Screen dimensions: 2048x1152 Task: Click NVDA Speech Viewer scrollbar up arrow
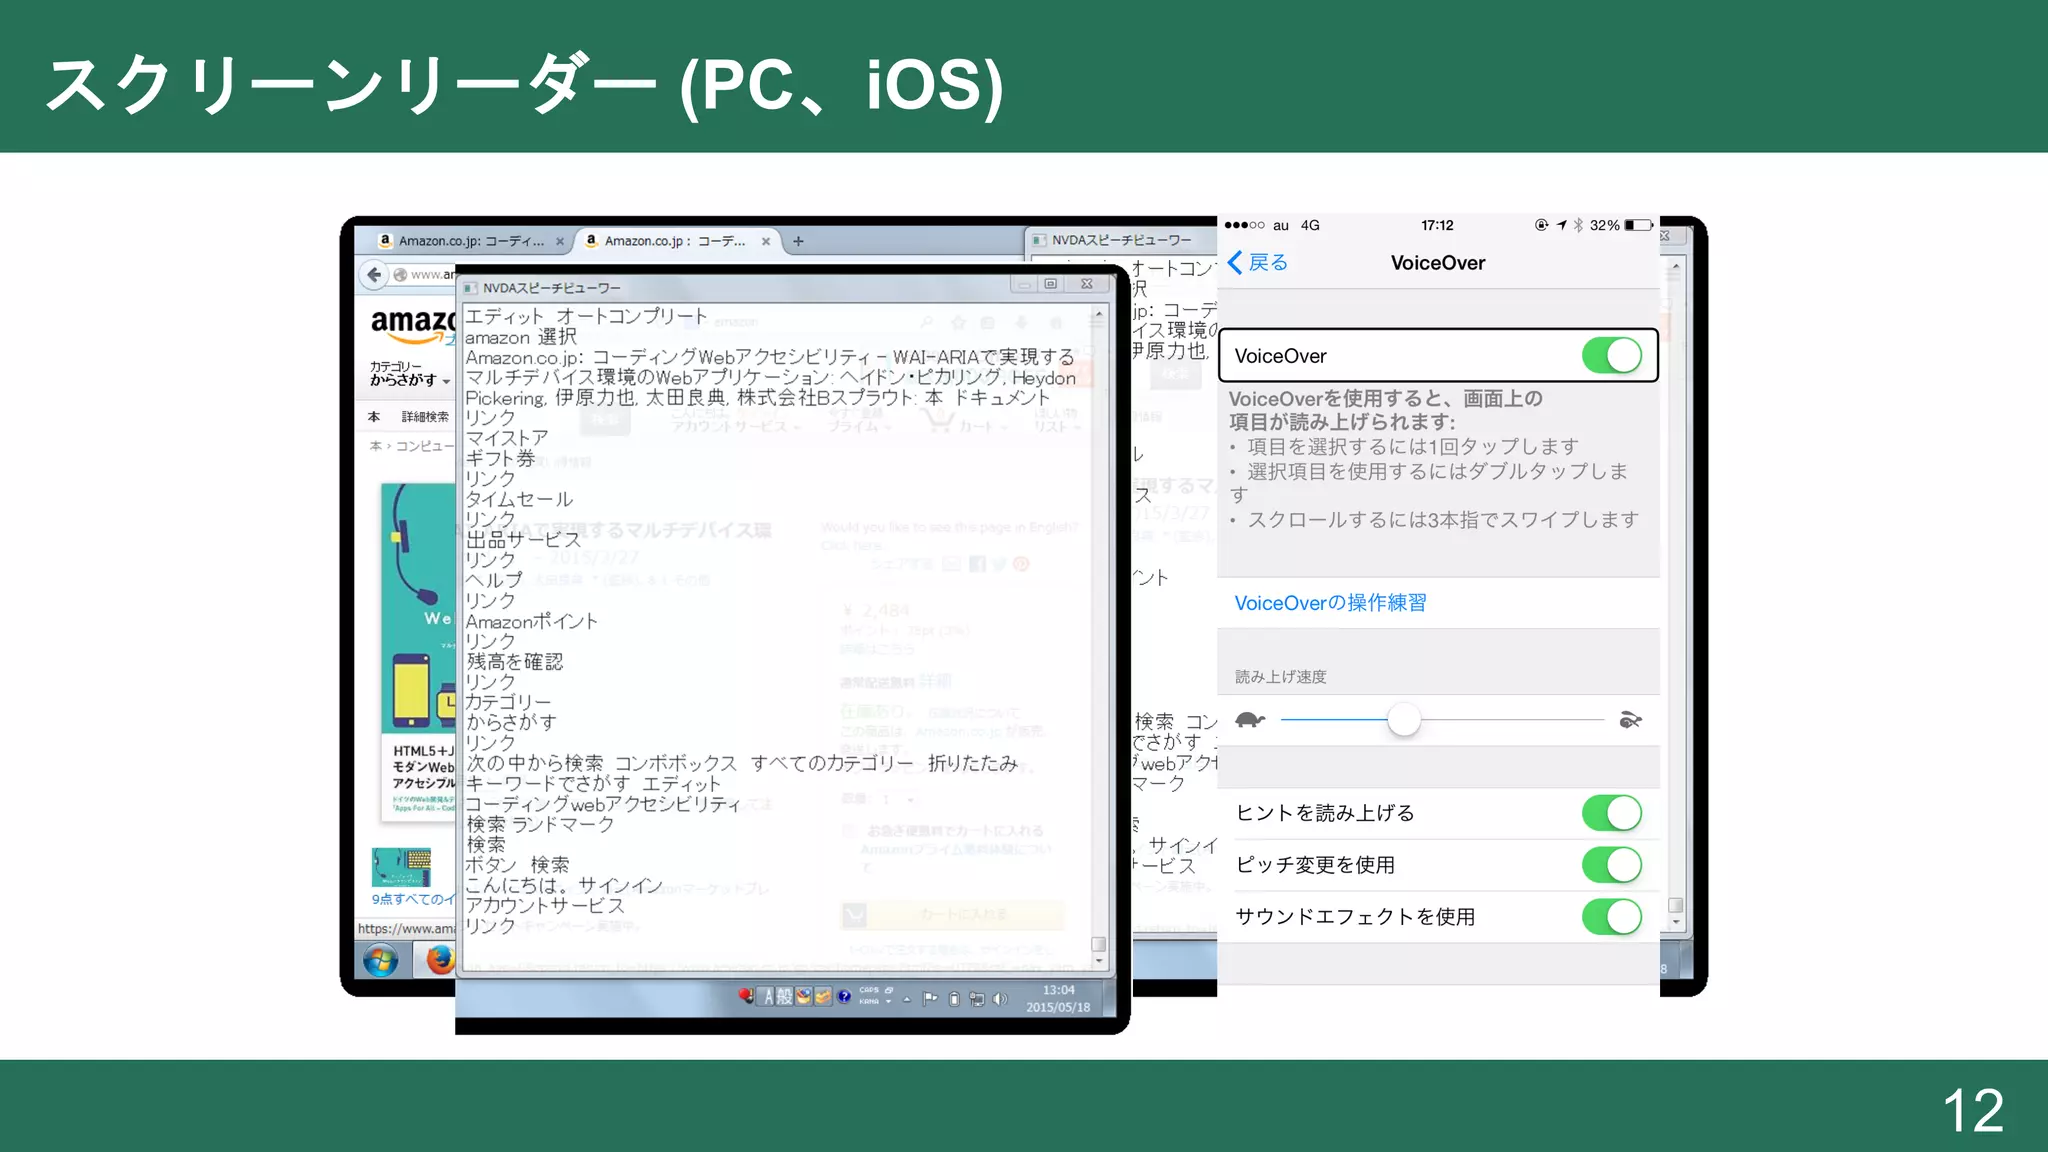1099,314
